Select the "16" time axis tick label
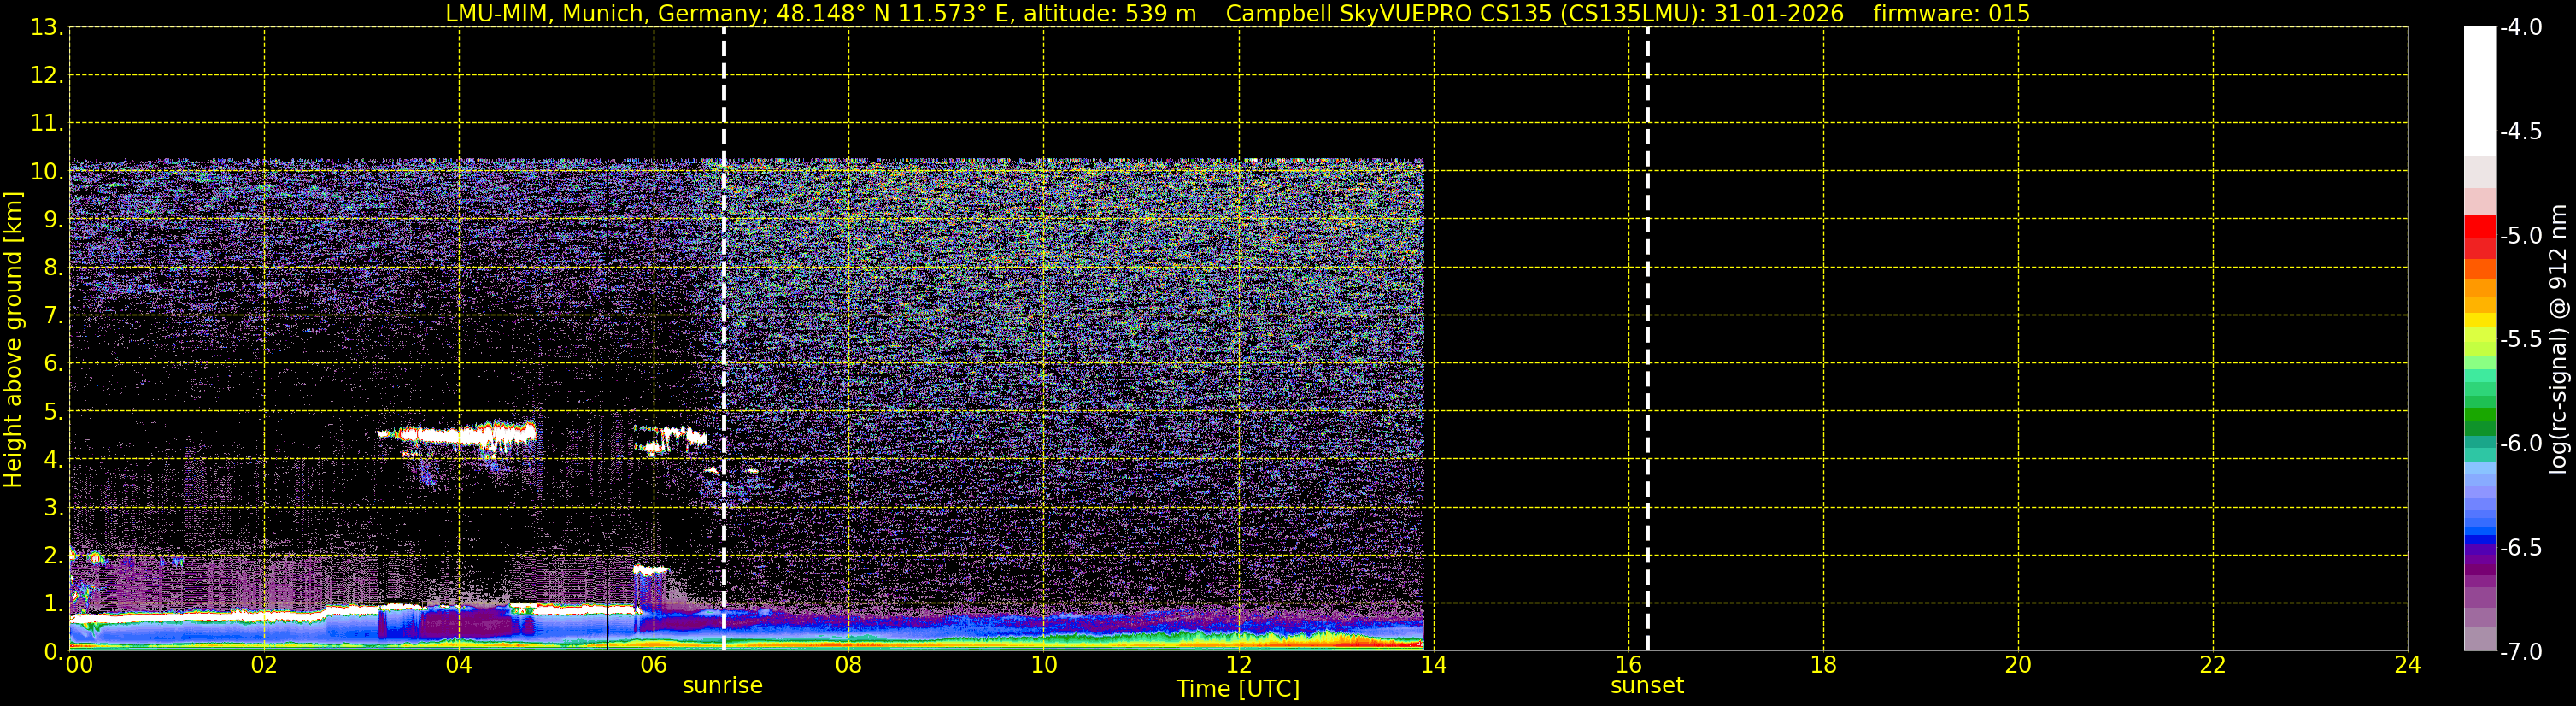The image size is (2576, 706). pos(1629,665)
